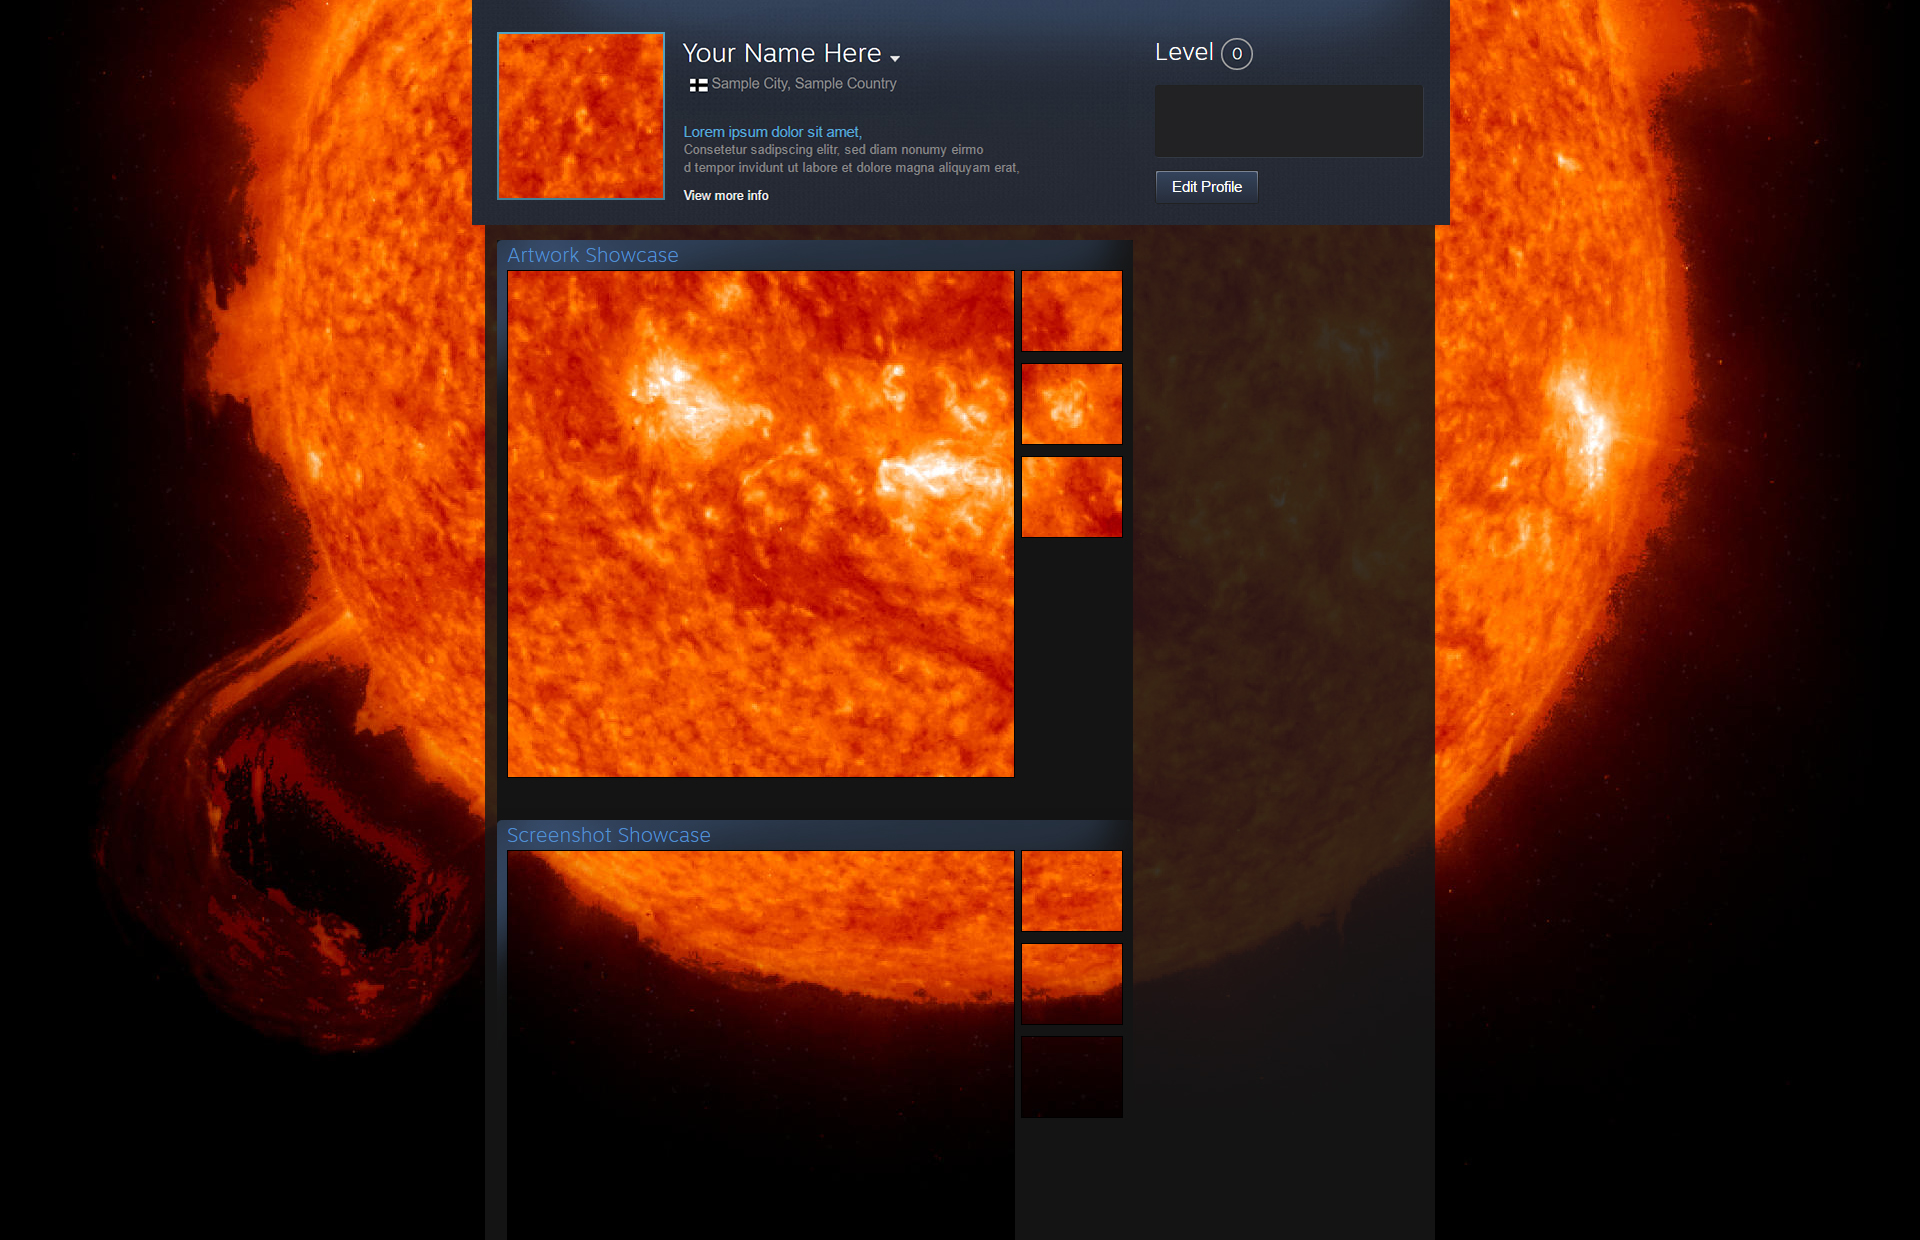Click the Your Name Here profile name

pos(781,53)
